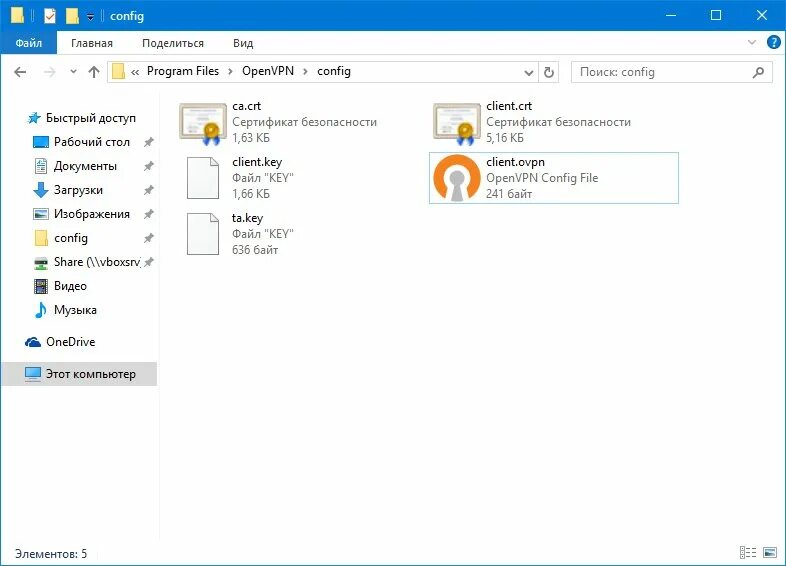
Task: Open the Вид ribbon tab
Action: coord(243,43)
